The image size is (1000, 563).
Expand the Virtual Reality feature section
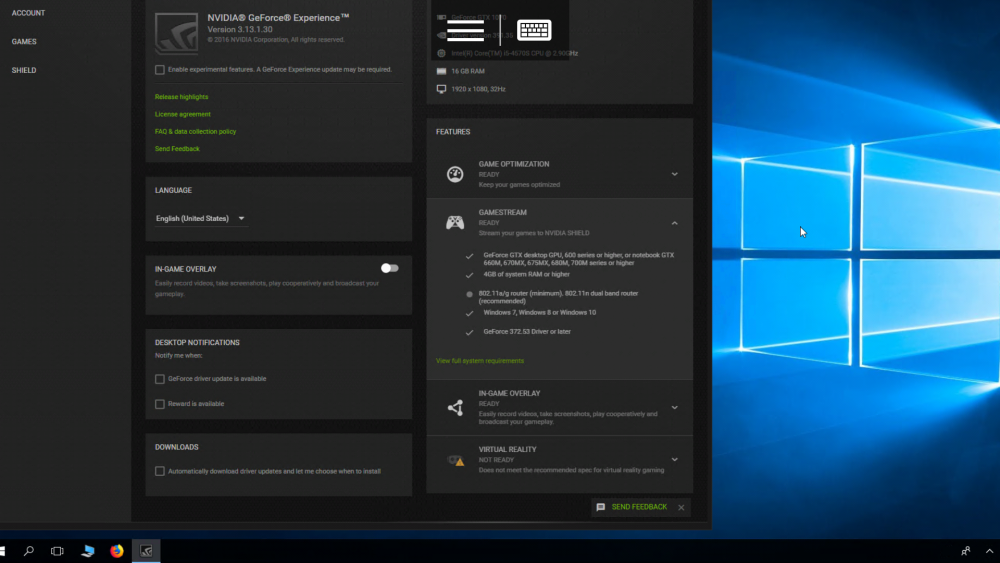[674, 460]
